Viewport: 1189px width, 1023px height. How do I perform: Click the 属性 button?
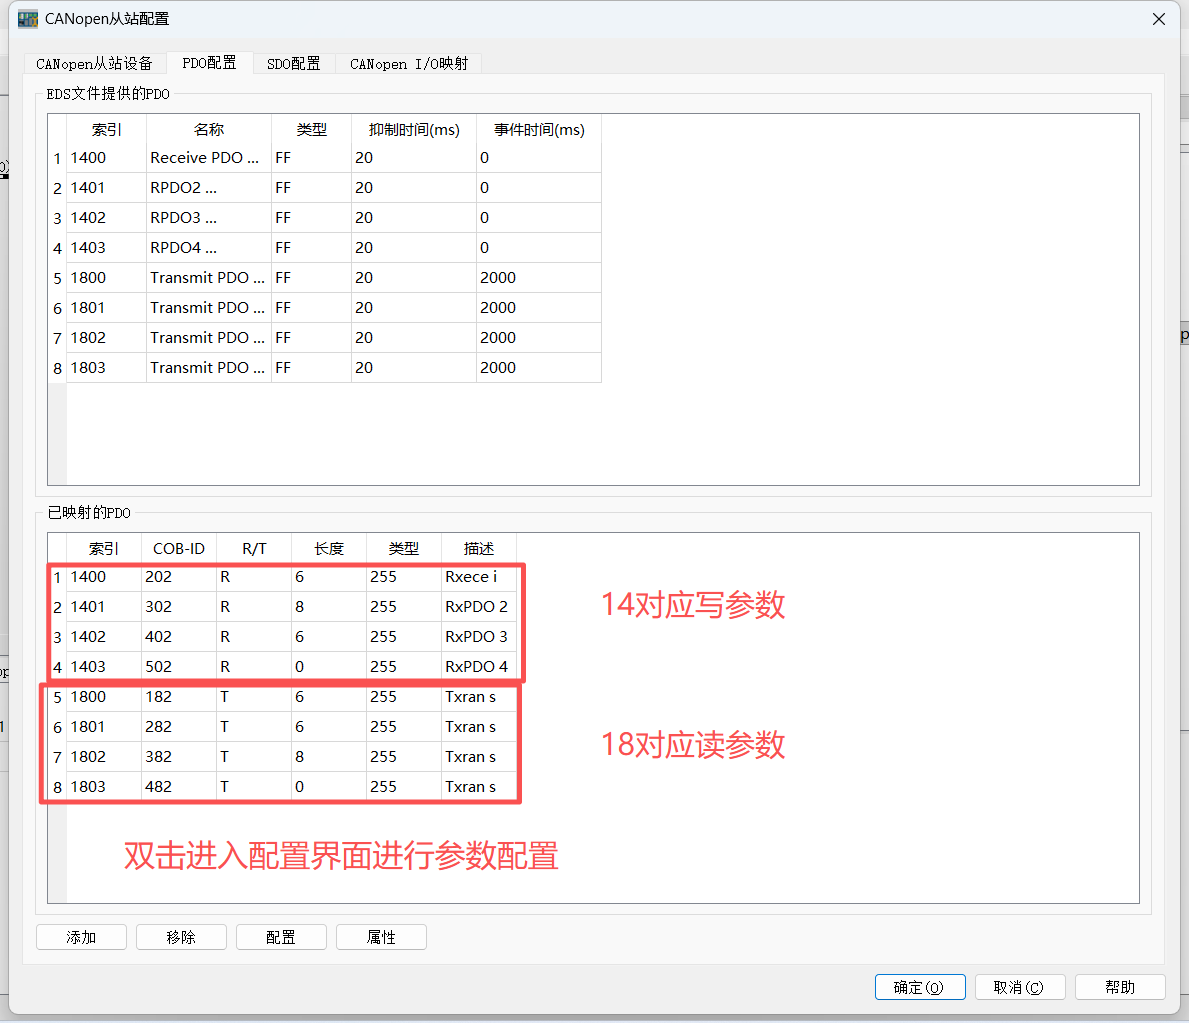pos(381,937)
